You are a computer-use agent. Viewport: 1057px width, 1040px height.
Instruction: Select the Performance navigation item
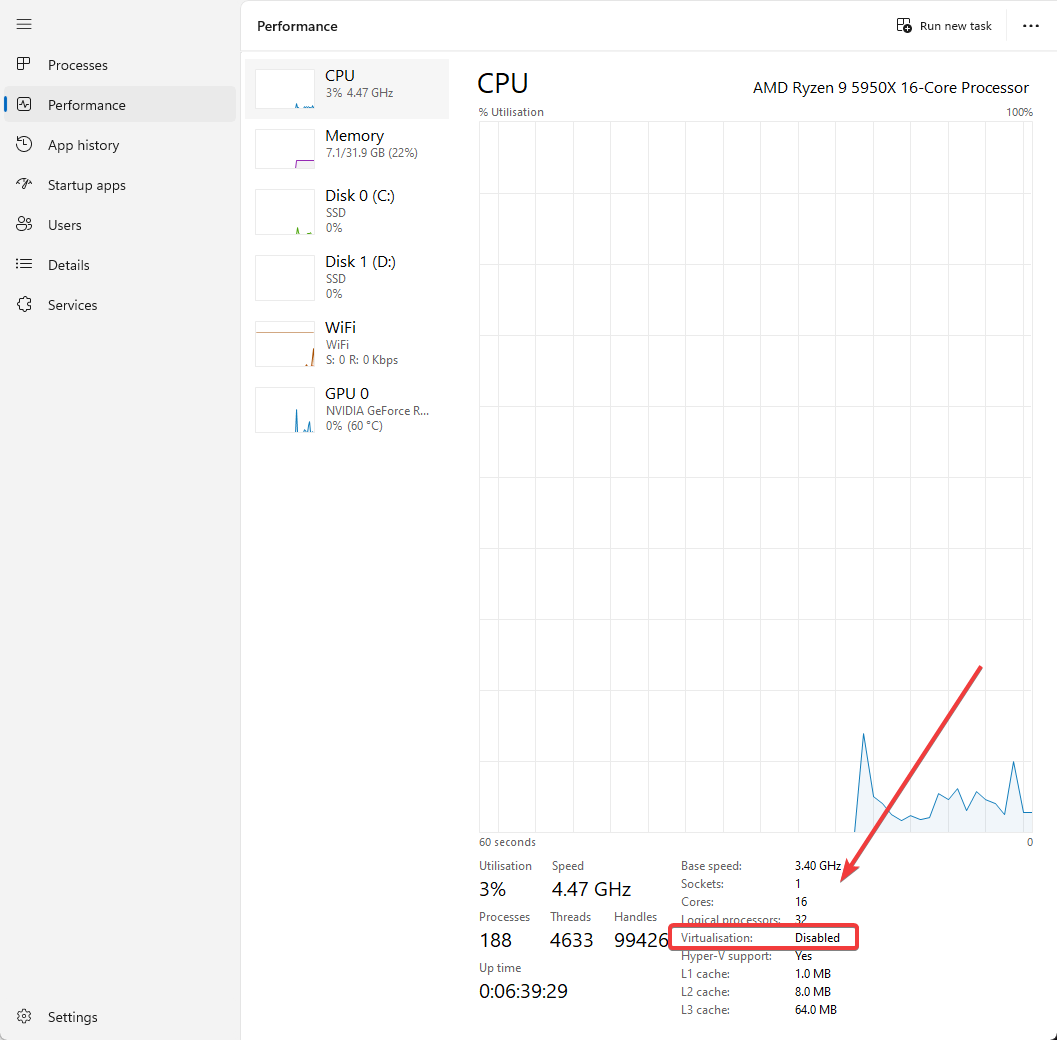point(87,105)
